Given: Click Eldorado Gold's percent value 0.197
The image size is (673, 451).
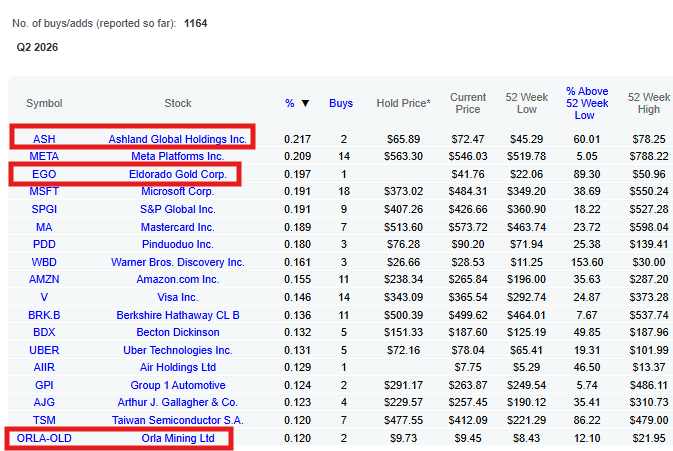Looking at the screenshot, I should point(297,175).
